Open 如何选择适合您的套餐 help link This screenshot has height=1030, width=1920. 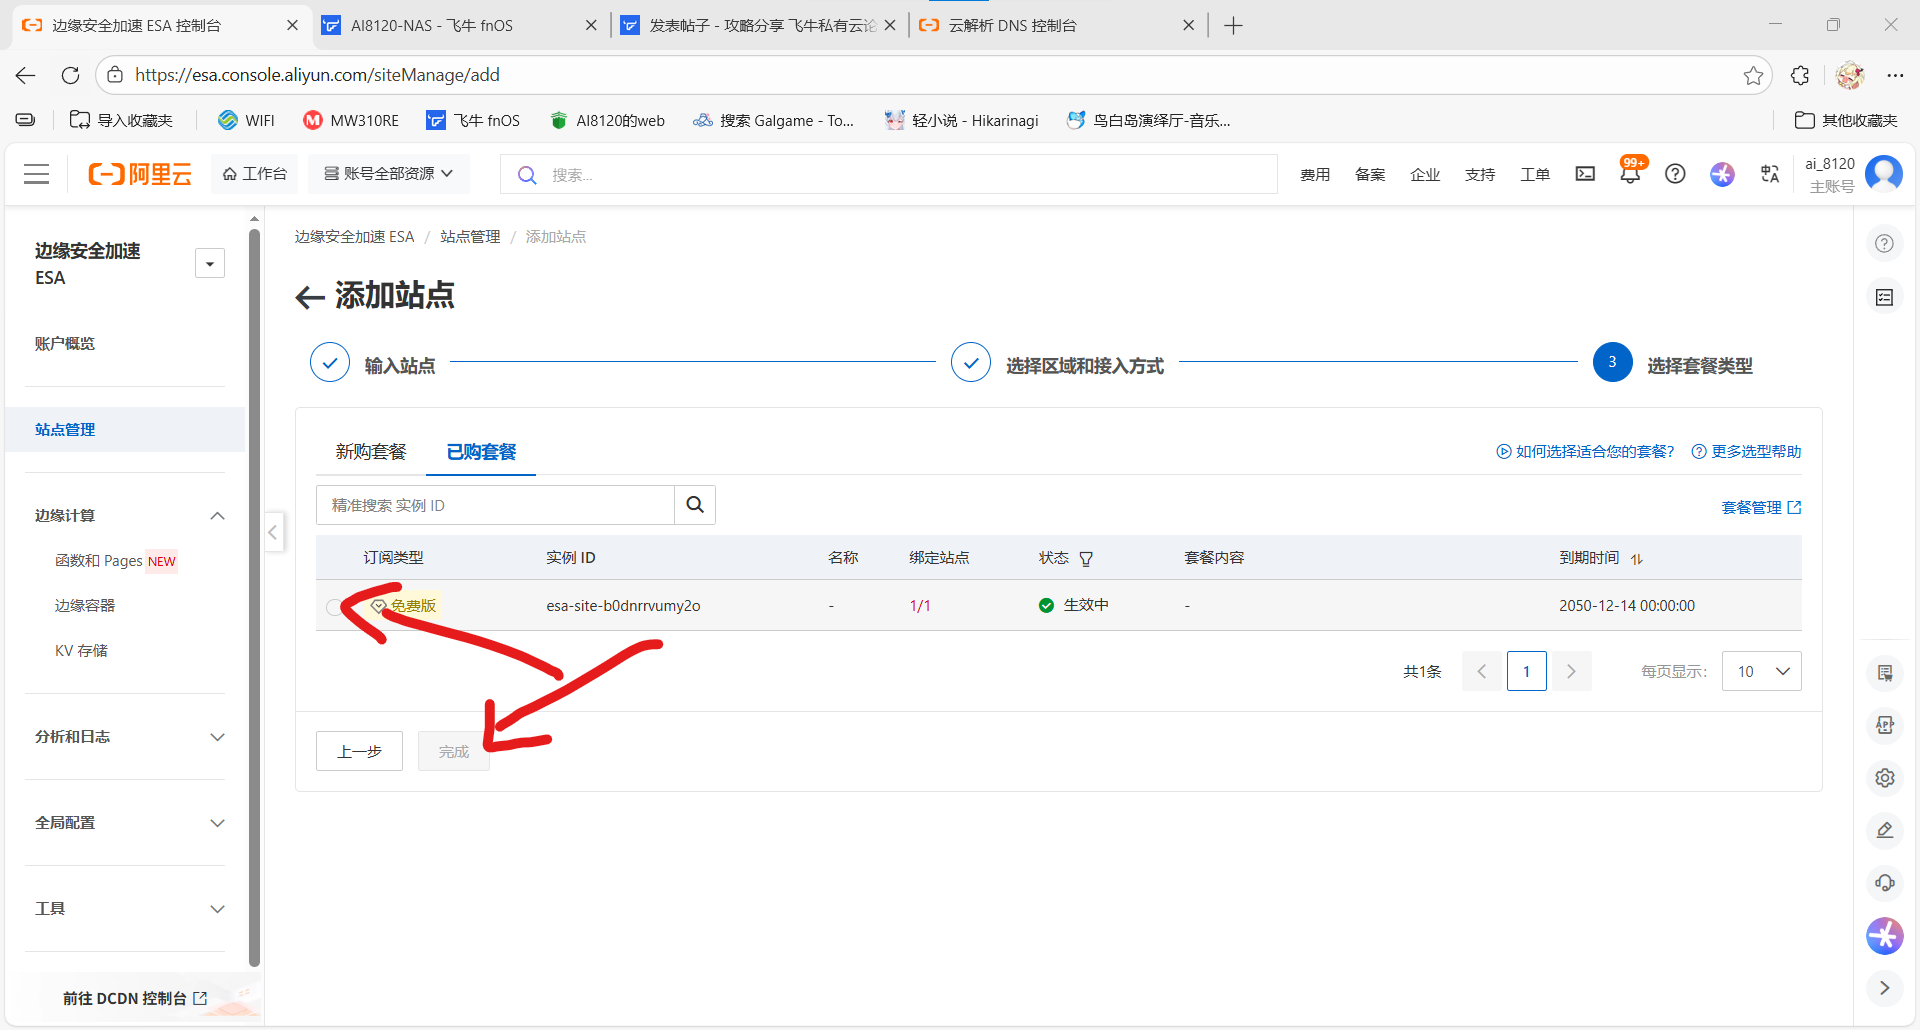pos(1585,452)
